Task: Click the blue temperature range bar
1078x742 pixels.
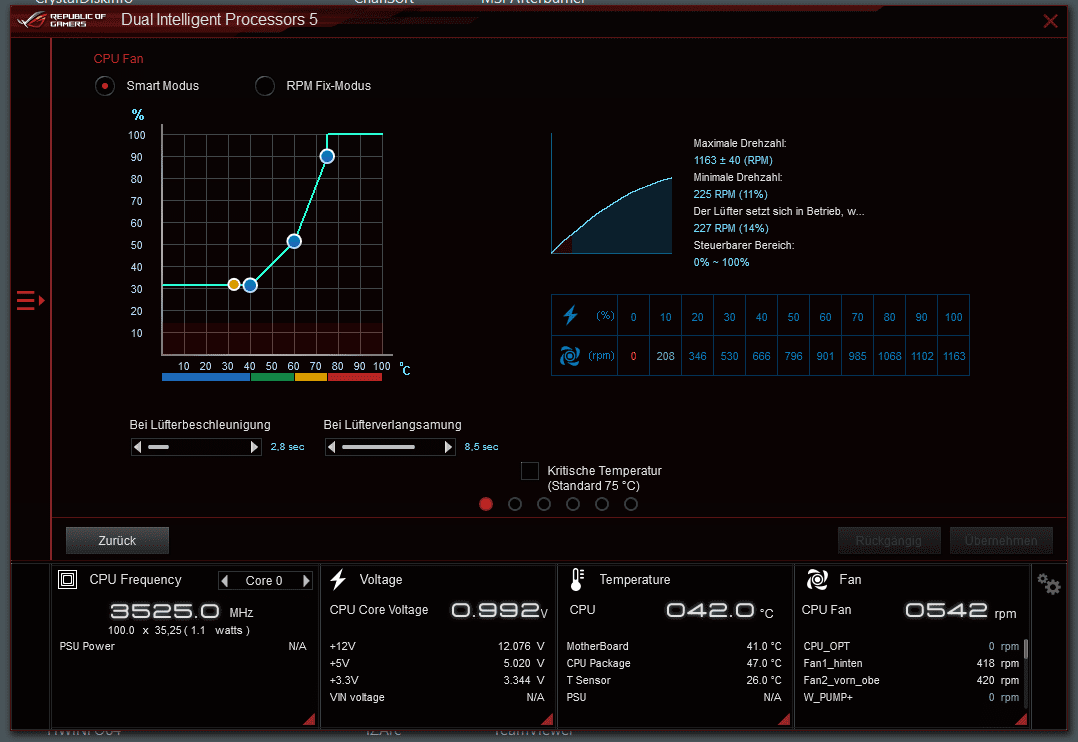Action: pyautogui.click(x=206, y=377)
